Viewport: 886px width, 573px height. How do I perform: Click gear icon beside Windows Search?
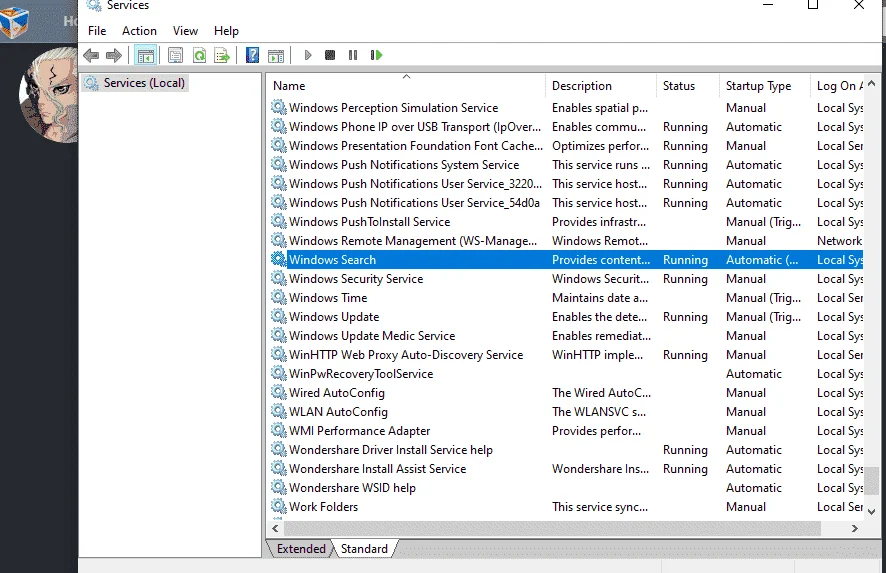[279, 259]
